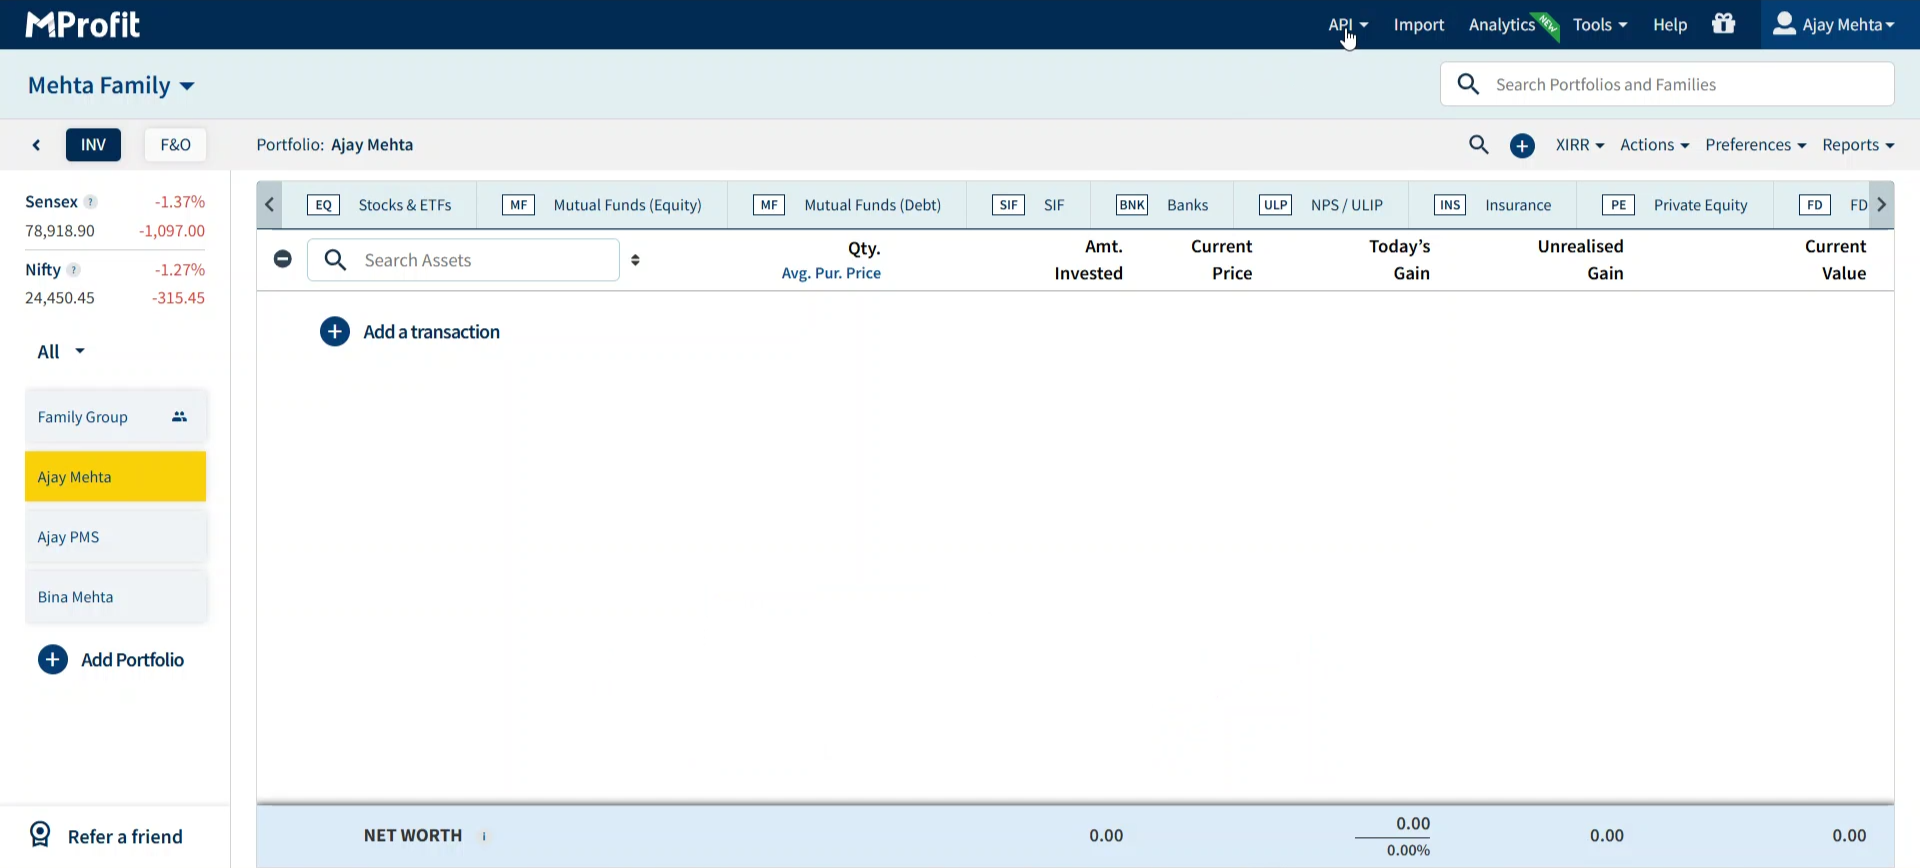Click the FD badge icon
This screenshot has width=1920, height=868.
1815,205
